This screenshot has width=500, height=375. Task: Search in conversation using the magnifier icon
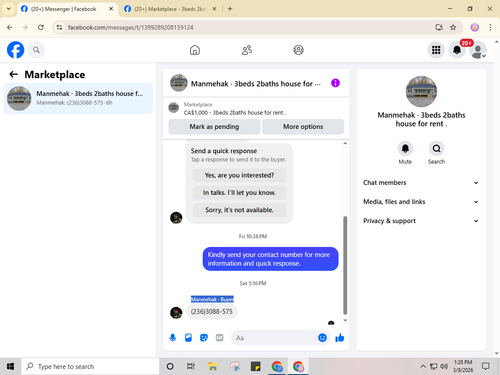pyautogui.click(x=436, y=149)
